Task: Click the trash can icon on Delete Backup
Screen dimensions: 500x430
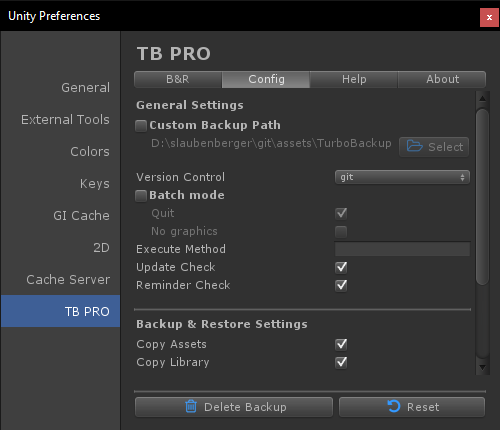Action: click(x=191, y=406)
